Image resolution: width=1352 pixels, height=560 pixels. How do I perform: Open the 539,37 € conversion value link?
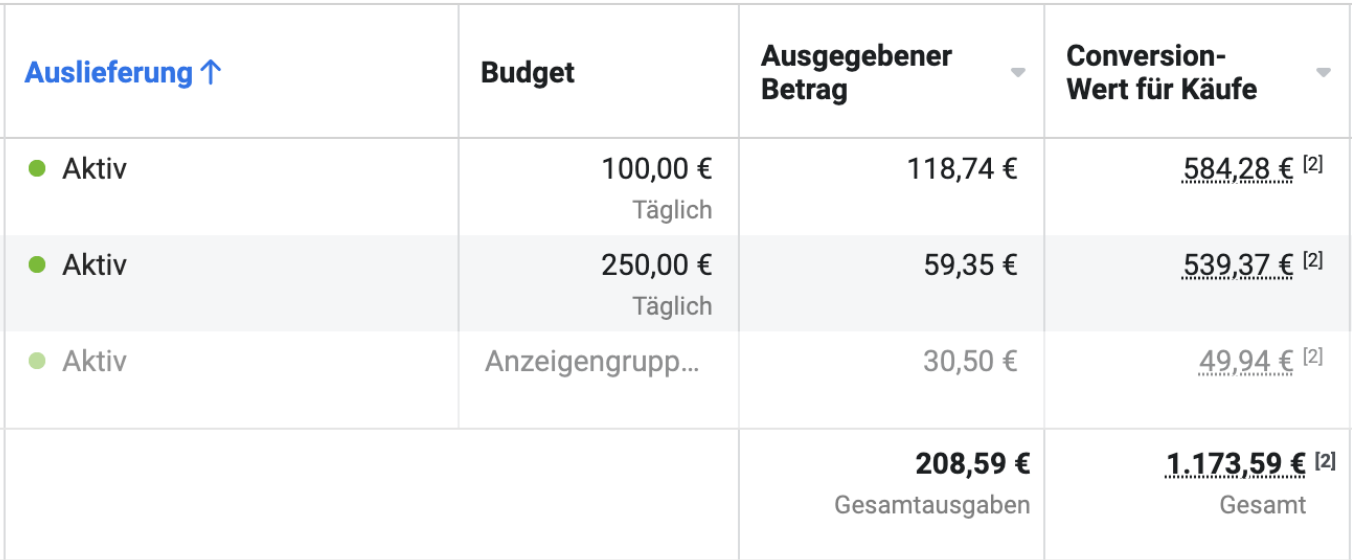click(1238, 265)
